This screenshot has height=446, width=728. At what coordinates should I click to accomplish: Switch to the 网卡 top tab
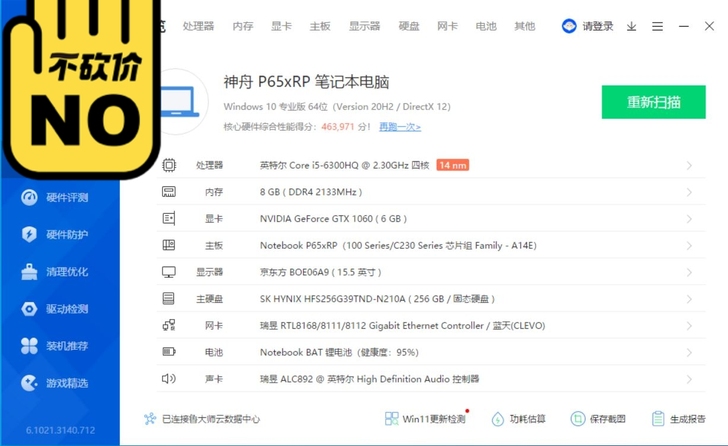coord(448,26)
